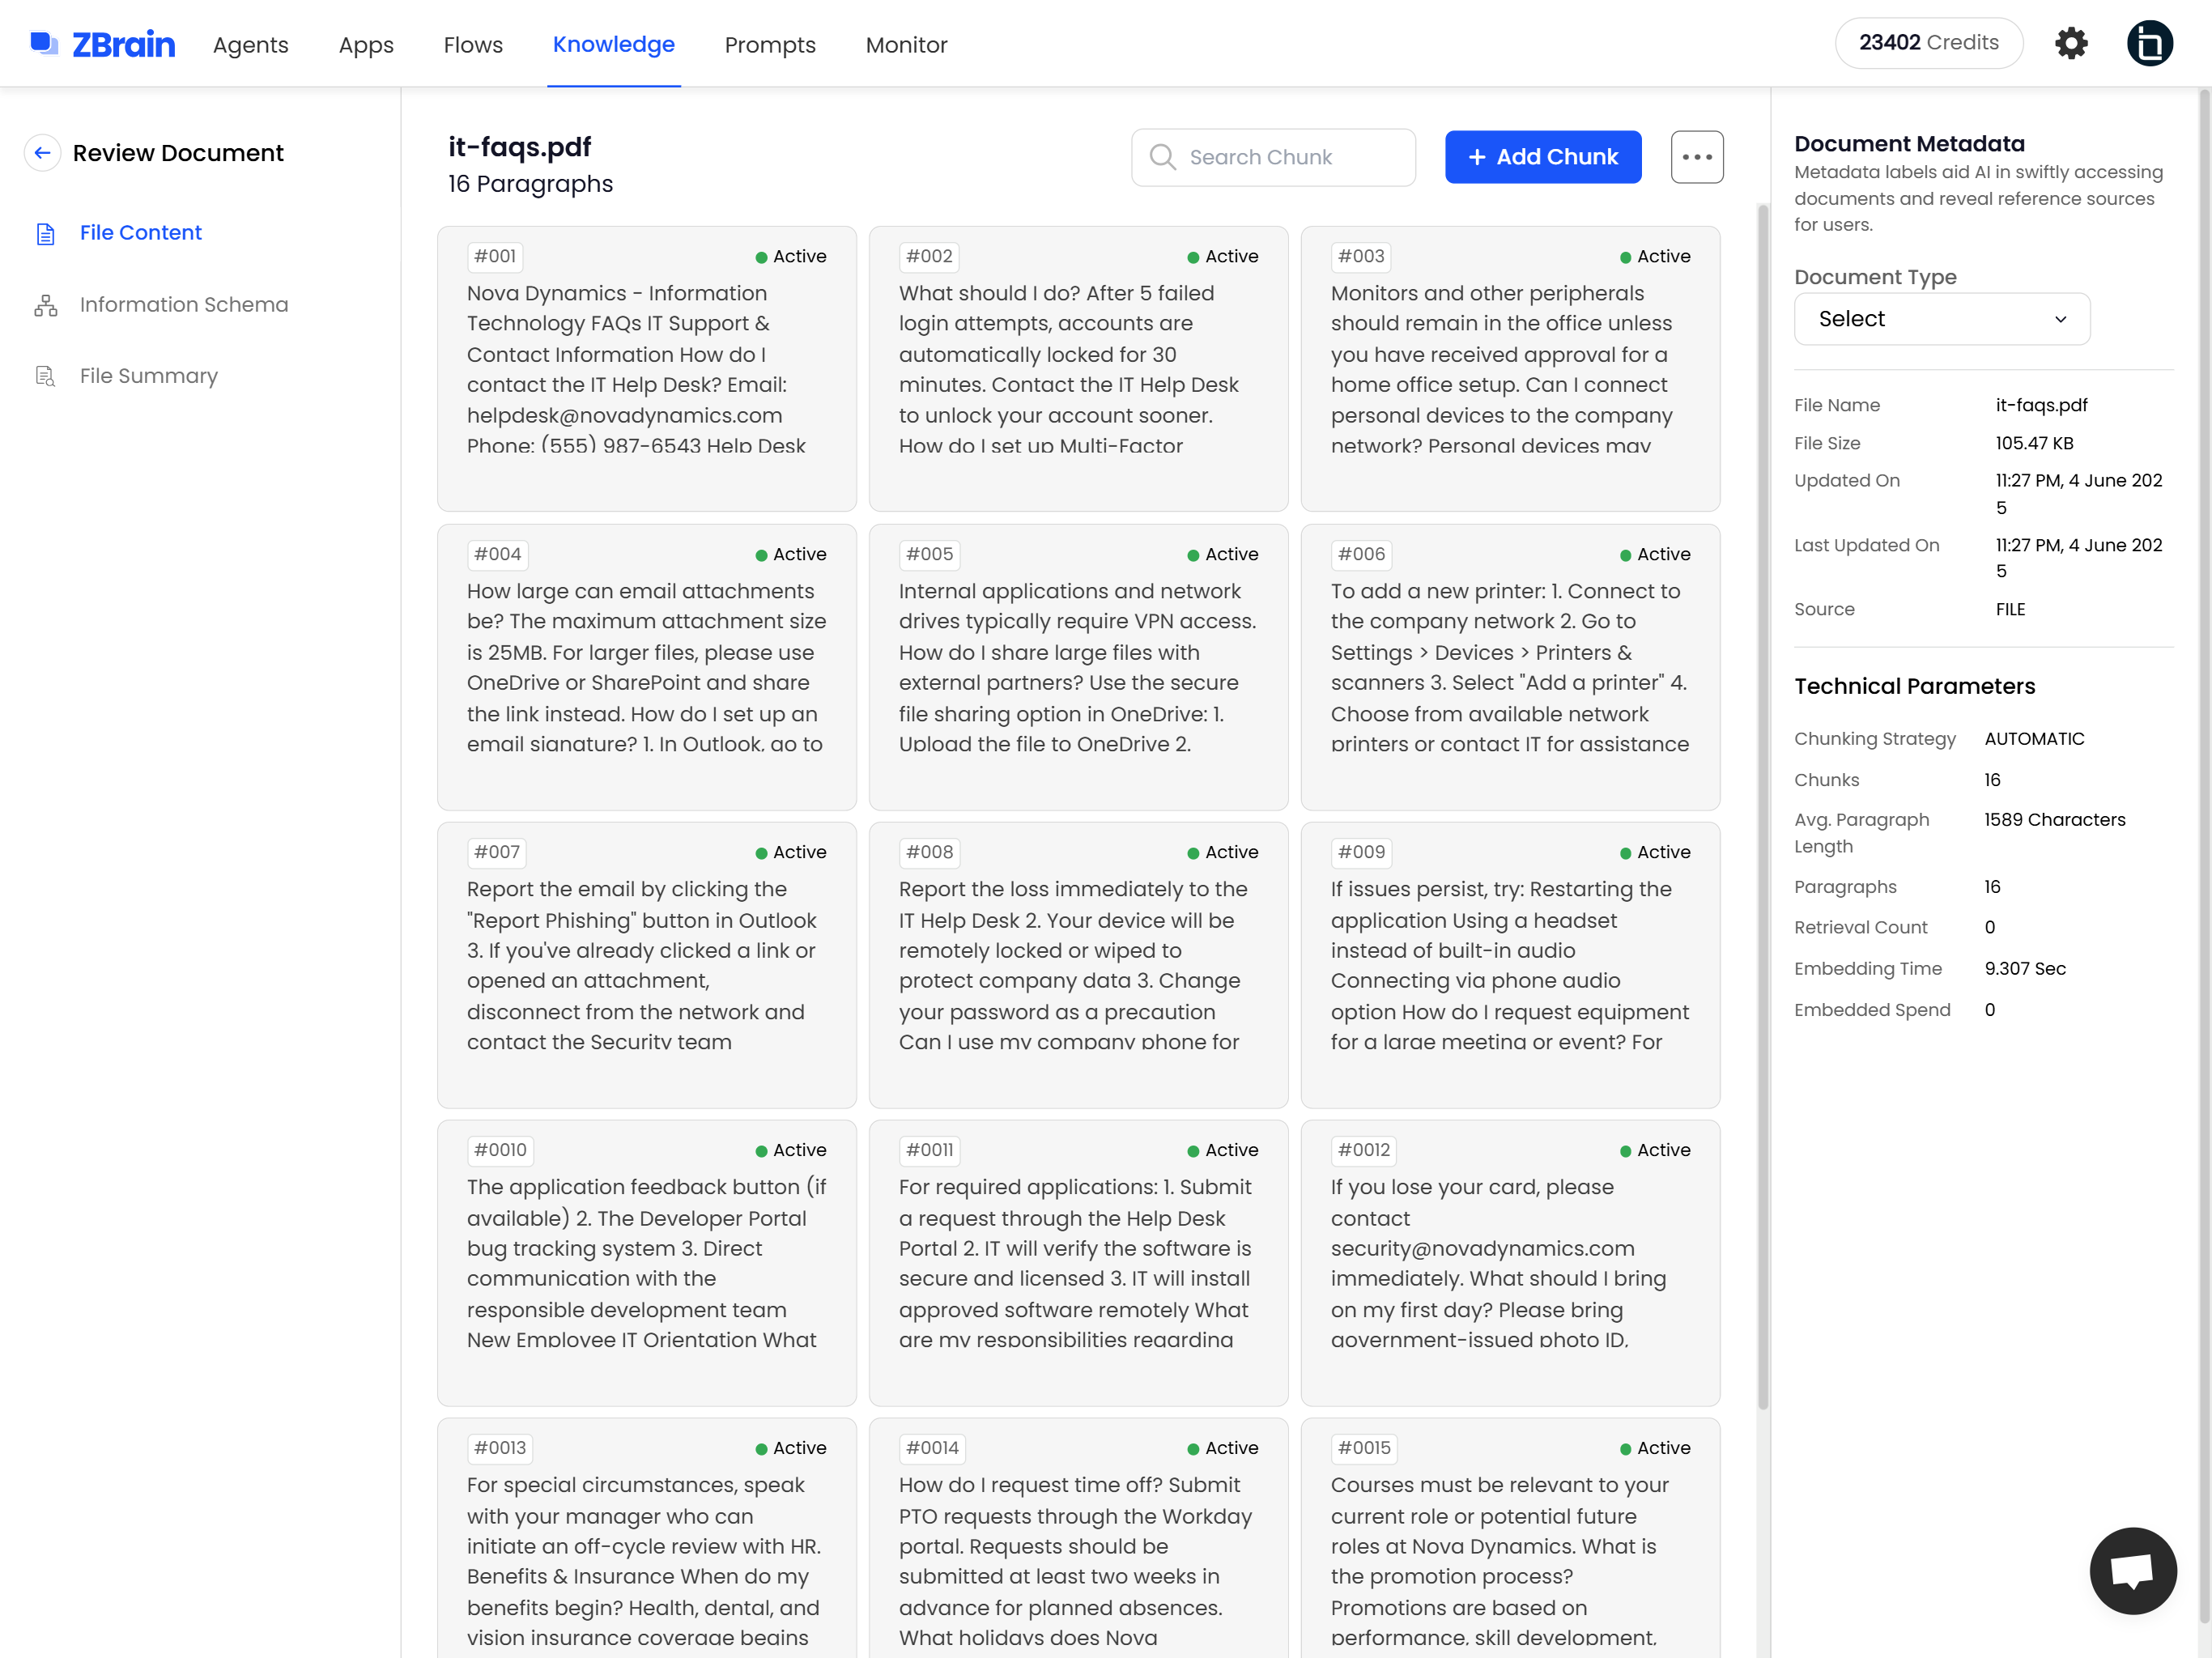The height and width of the screenshot is (1658, 2212).
Task: Open chunk #007 about reporting phishing
Action: coord(647,965)
